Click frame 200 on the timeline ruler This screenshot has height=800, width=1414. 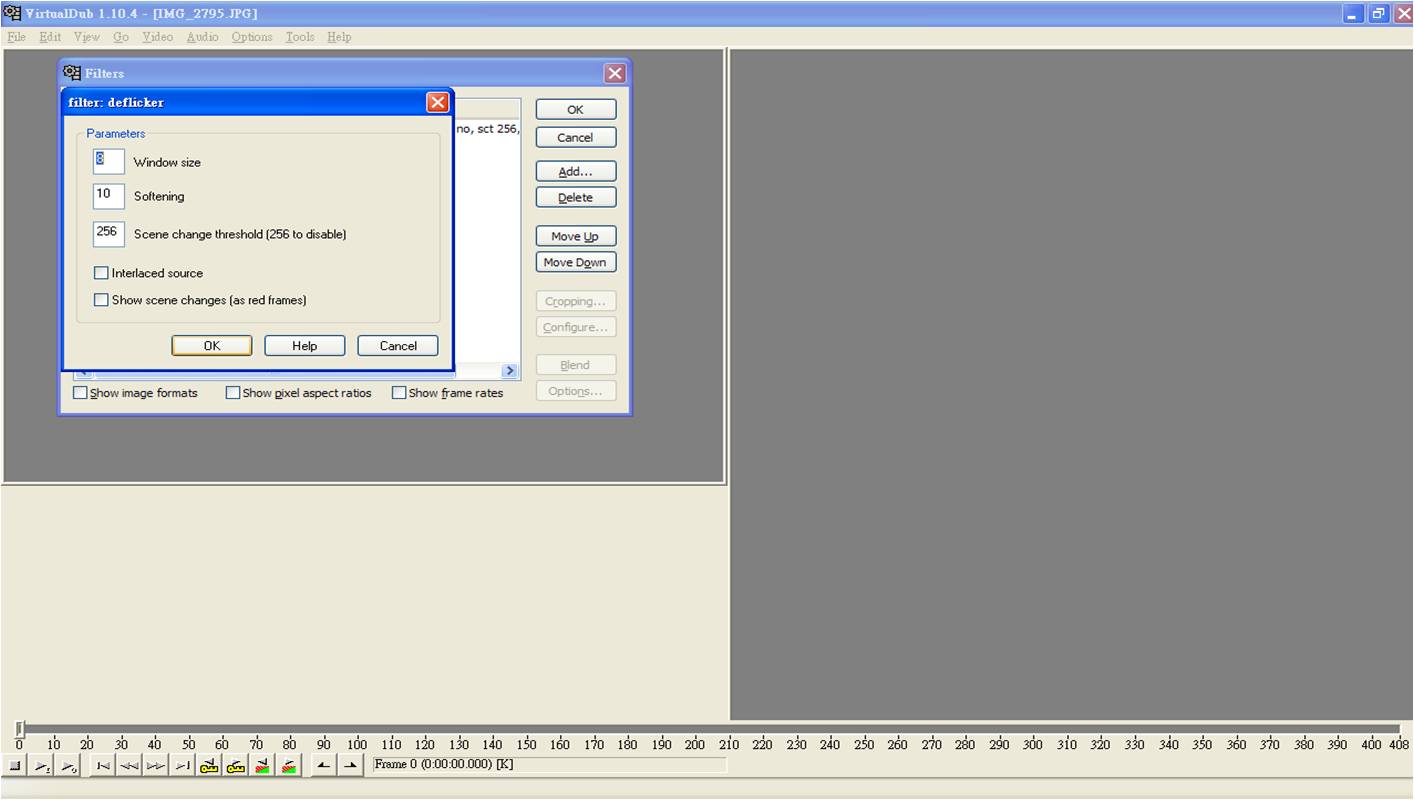coord(695,744)
